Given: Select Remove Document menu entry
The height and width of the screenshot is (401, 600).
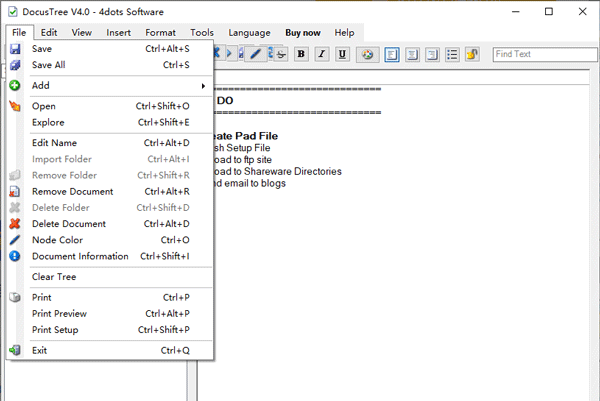Looking at the screenshot, I should point(110,191).
